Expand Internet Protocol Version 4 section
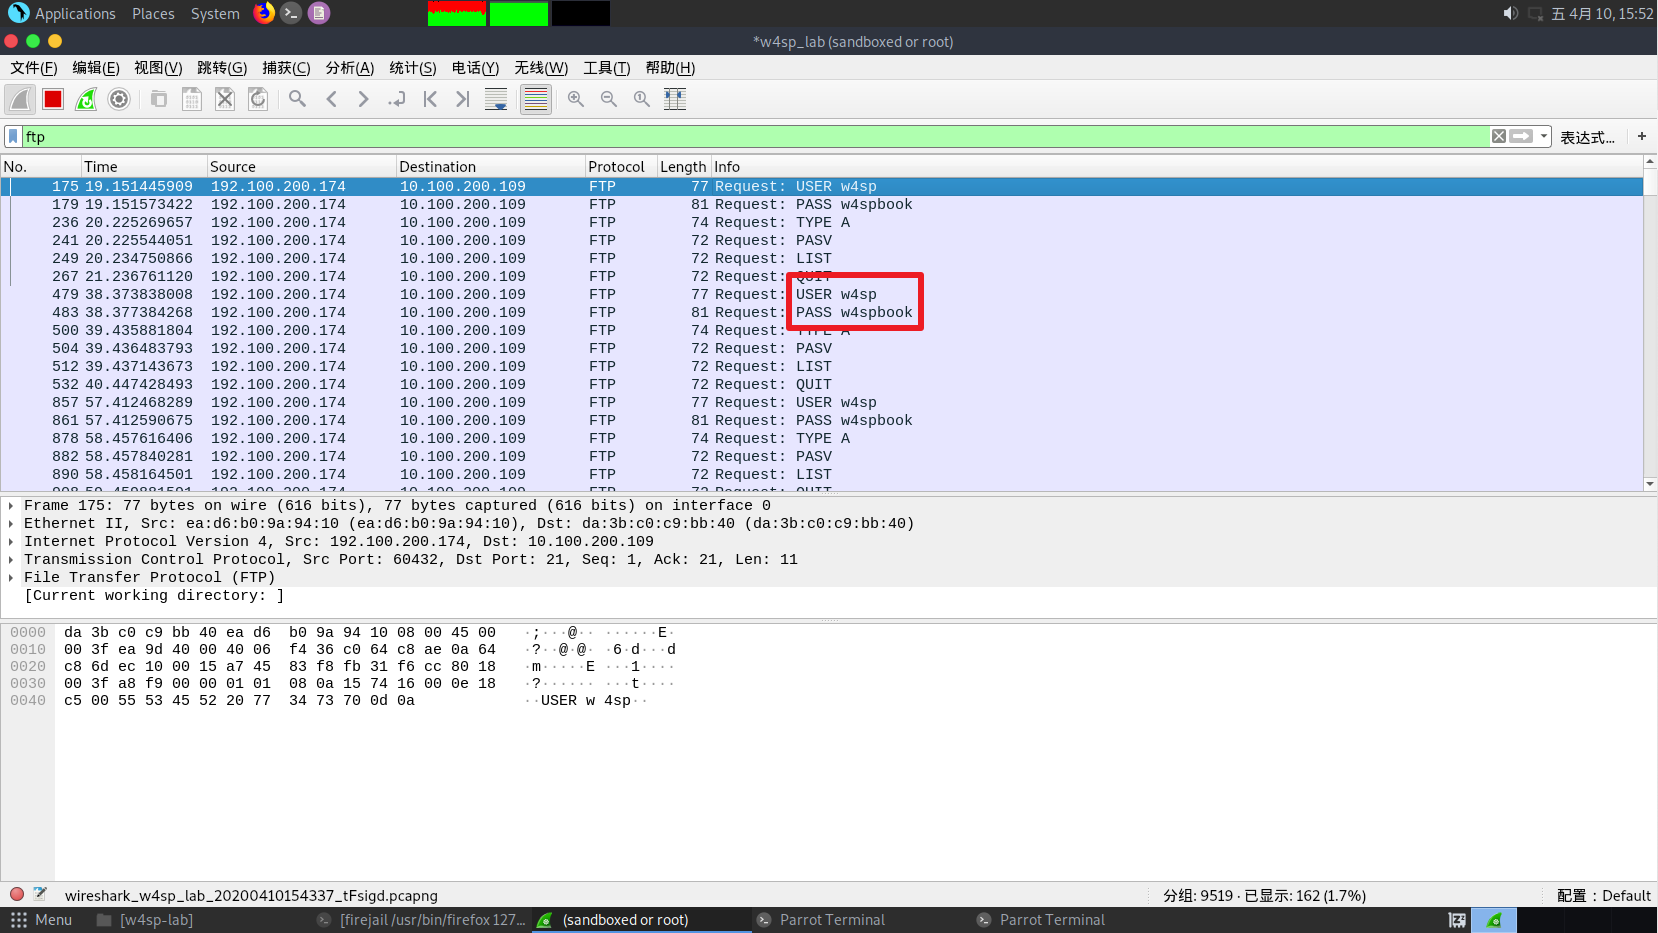Viewport: 1658px width, 933px height. (x=11, y=542)
